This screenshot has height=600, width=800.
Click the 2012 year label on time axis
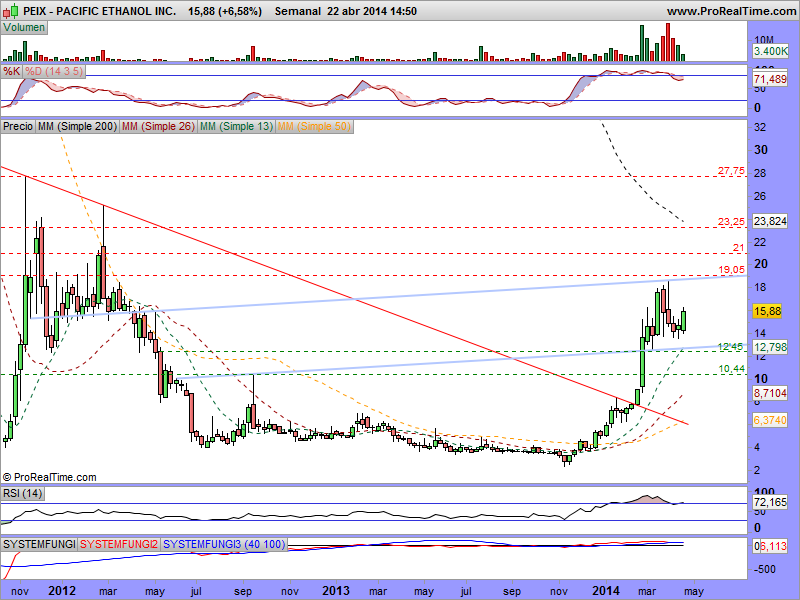tap(62, 591)
